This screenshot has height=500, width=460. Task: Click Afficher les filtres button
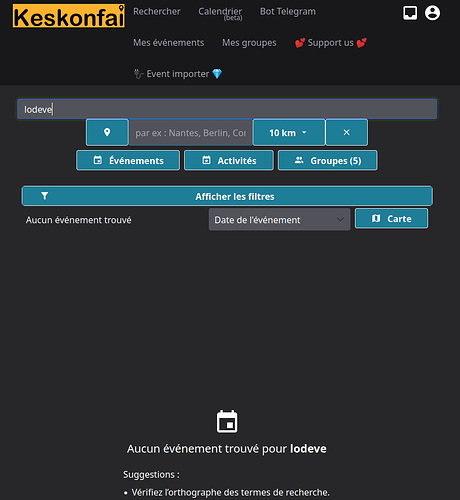coord(227,196)
